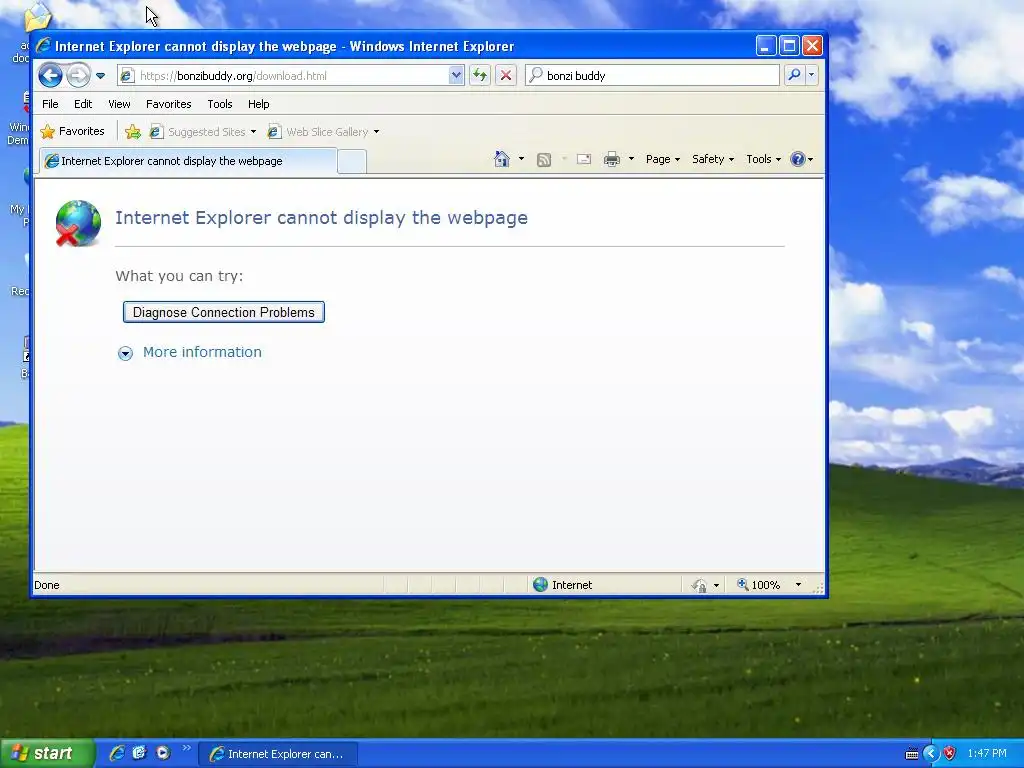Click the 1:47 PM clock
The image size is (1024, 768).
pyautogui.click(x=987, y=754)
